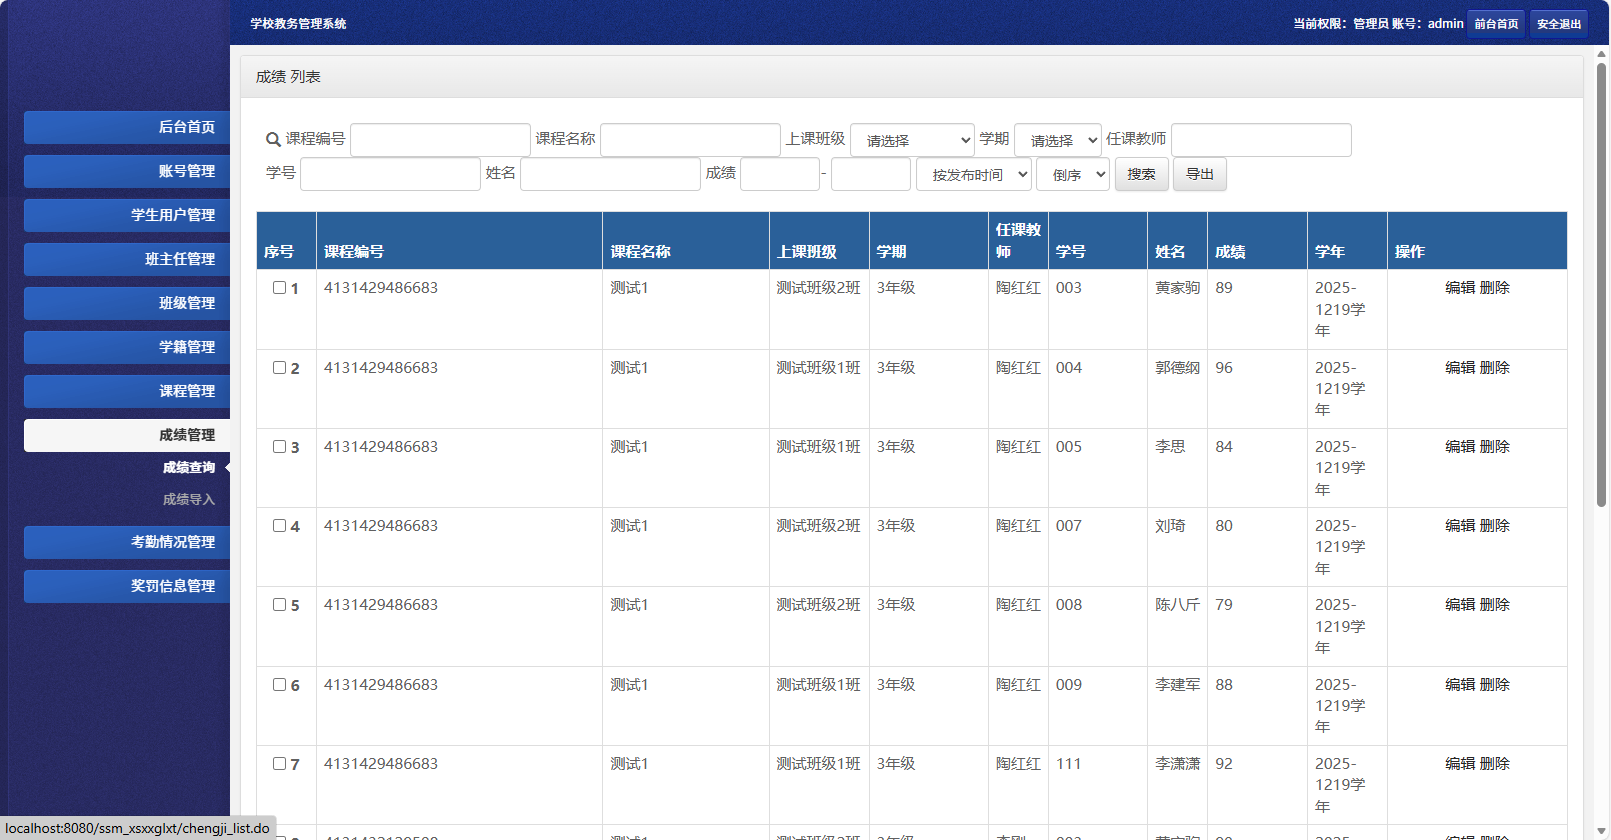This screenshot has width=1611, height=840.
Task: Check the row 6 checkbox
Action: (280, 685)
